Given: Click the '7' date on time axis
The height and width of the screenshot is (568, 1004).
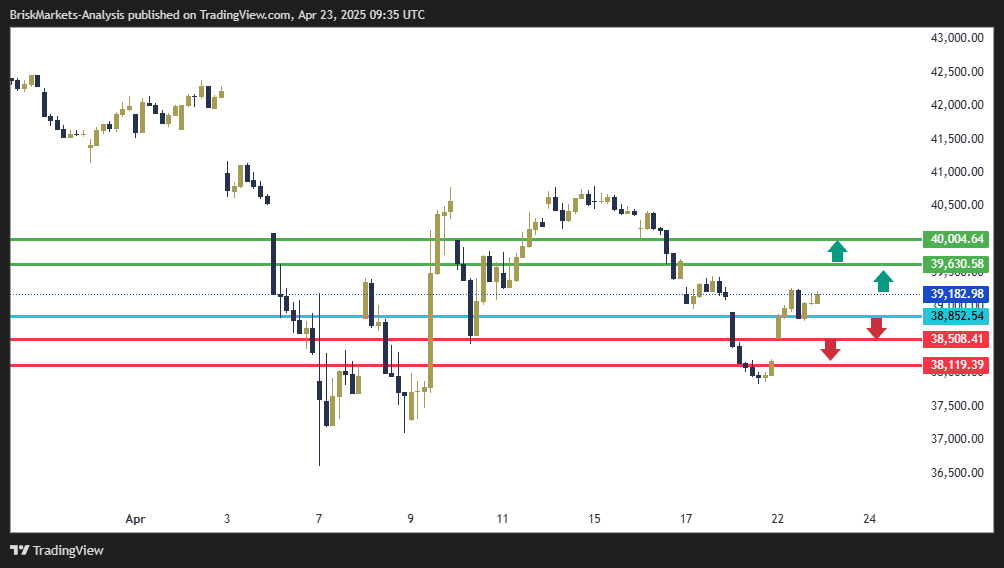Looking at the screenshot, I should pos(319,519).
